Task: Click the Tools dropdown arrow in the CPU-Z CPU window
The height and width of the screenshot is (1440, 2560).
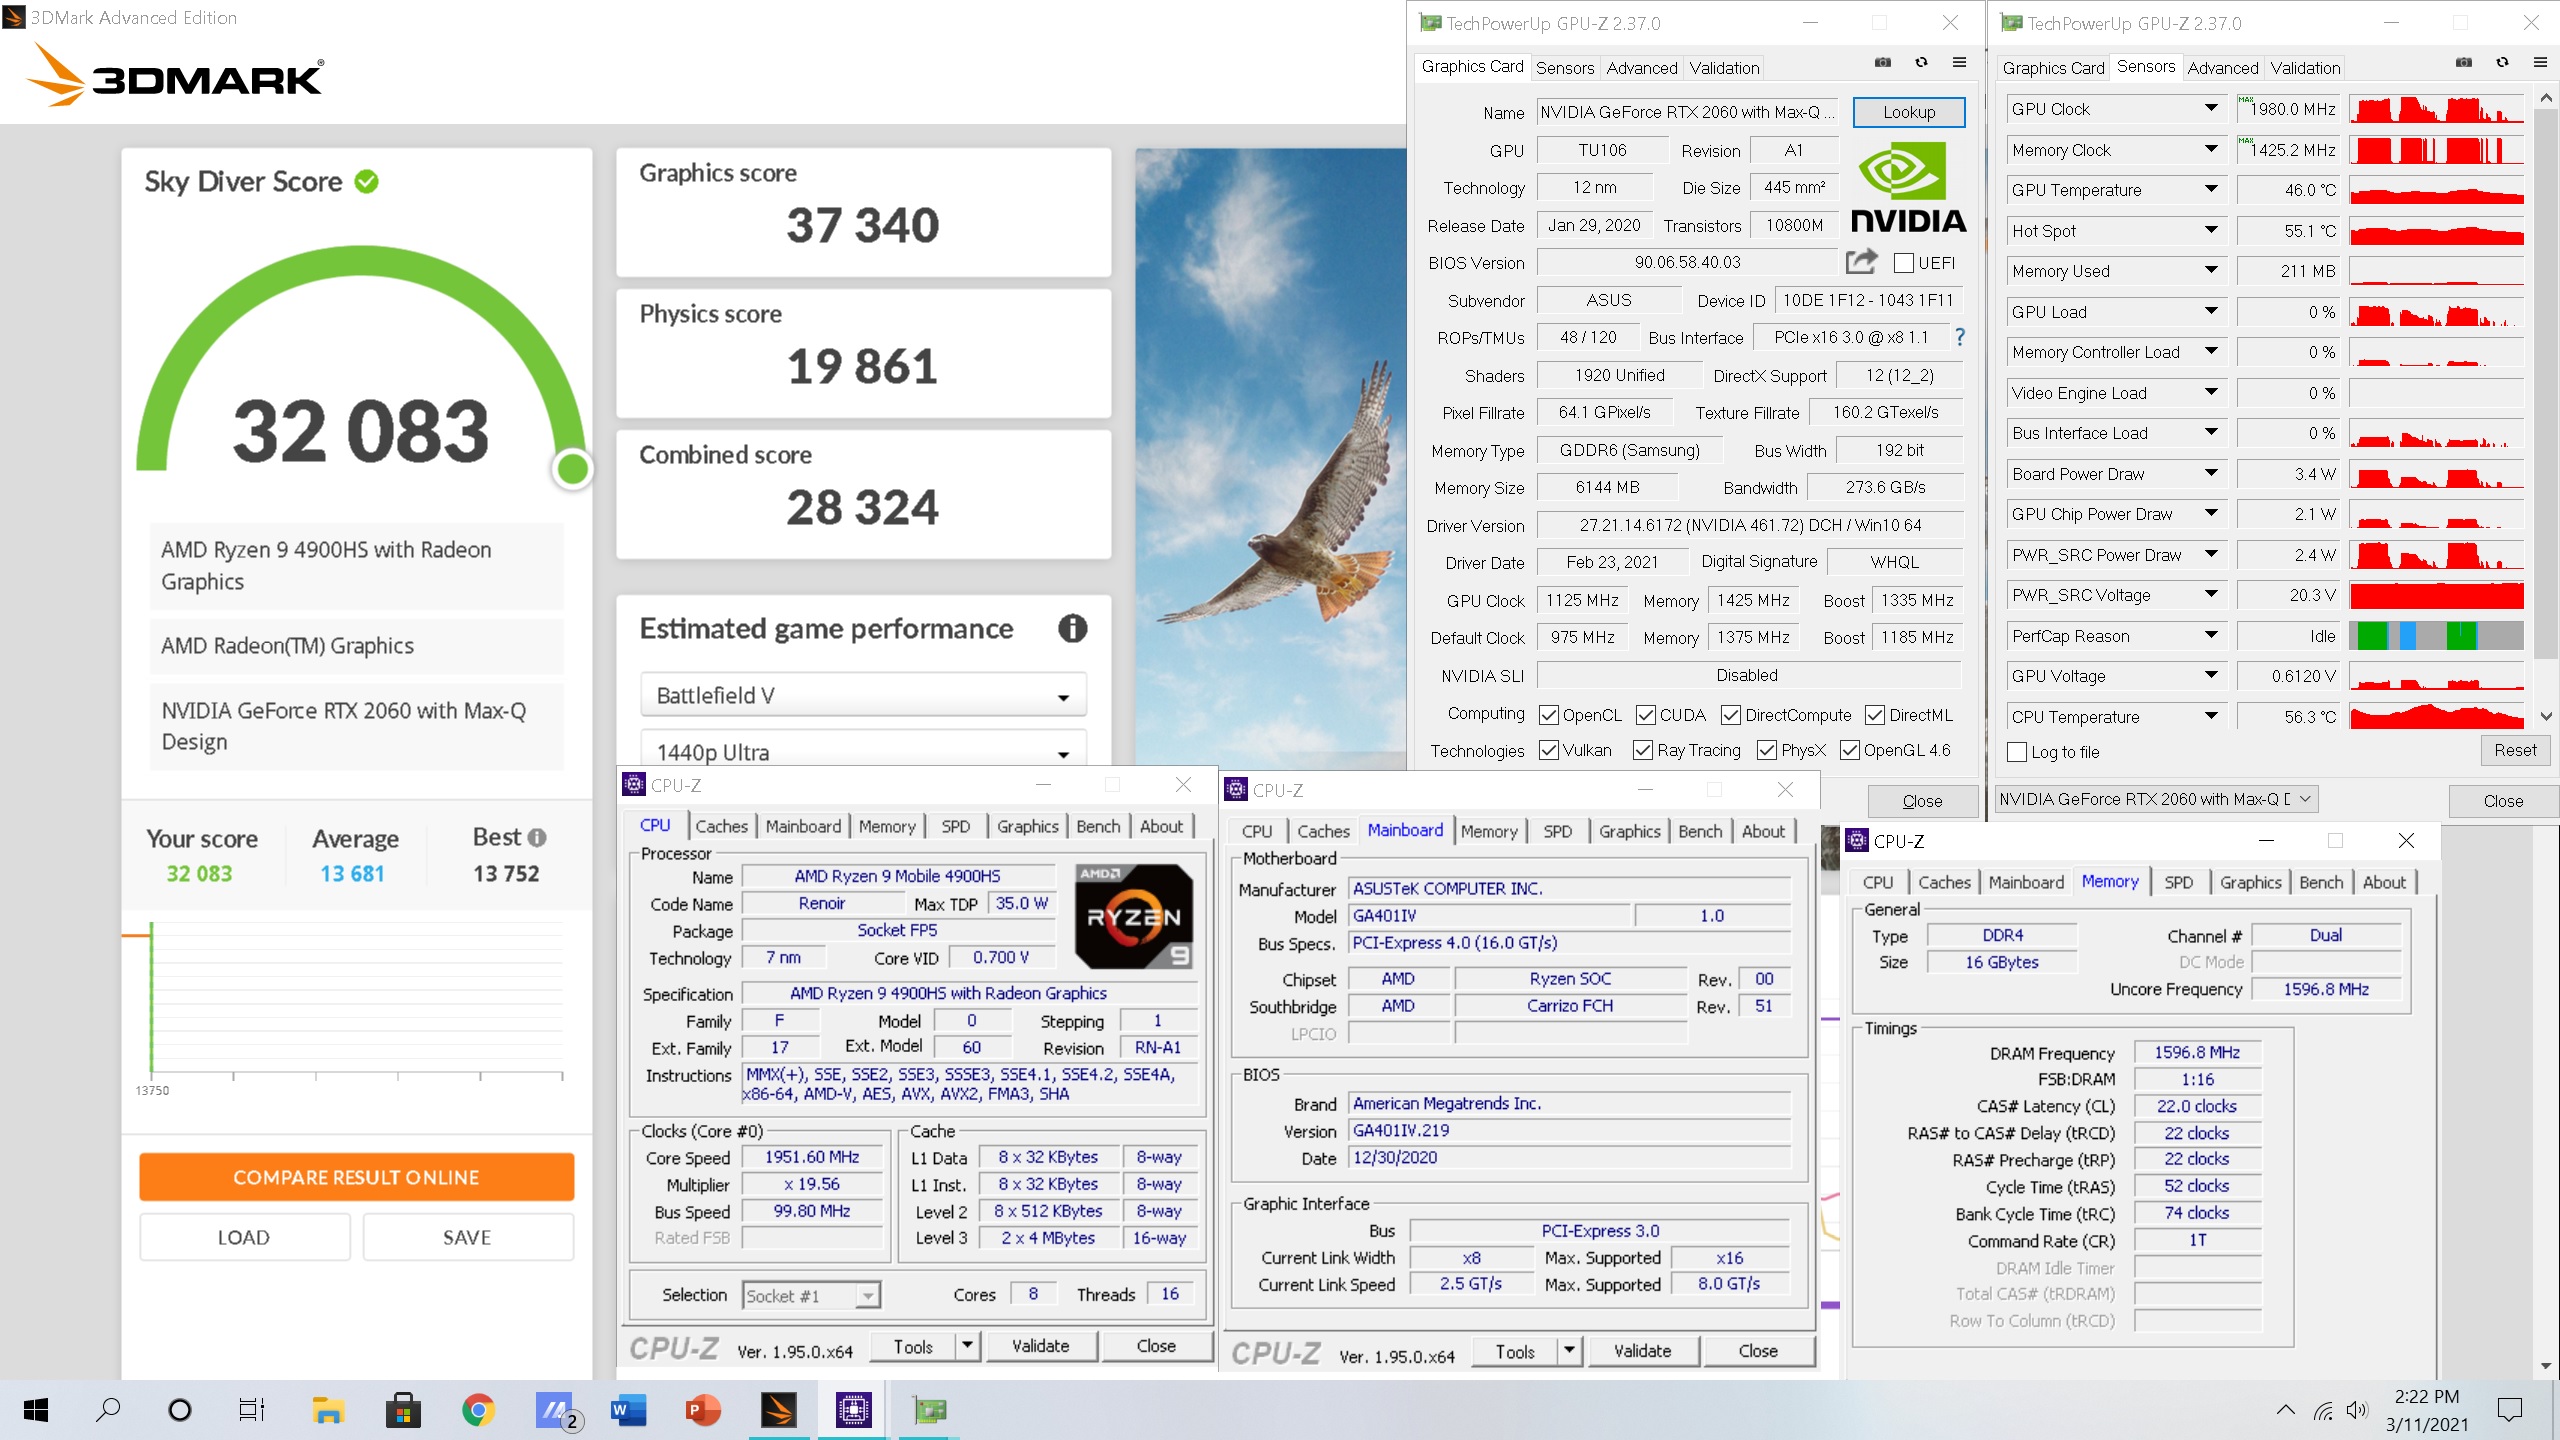Action: pos(966,1346)
